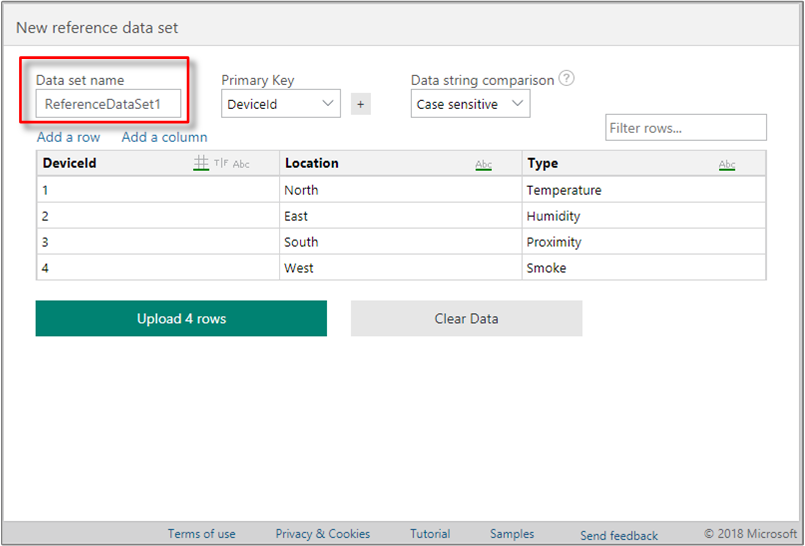
Task: Select the Temperature cell in Type column
Action: click(x=564, y=190)
